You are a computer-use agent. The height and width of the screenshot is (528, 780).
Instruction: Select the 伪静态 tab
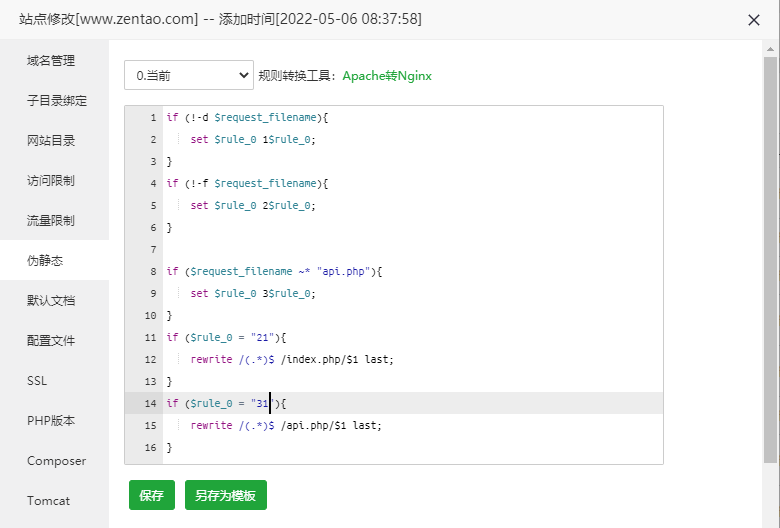46,260
